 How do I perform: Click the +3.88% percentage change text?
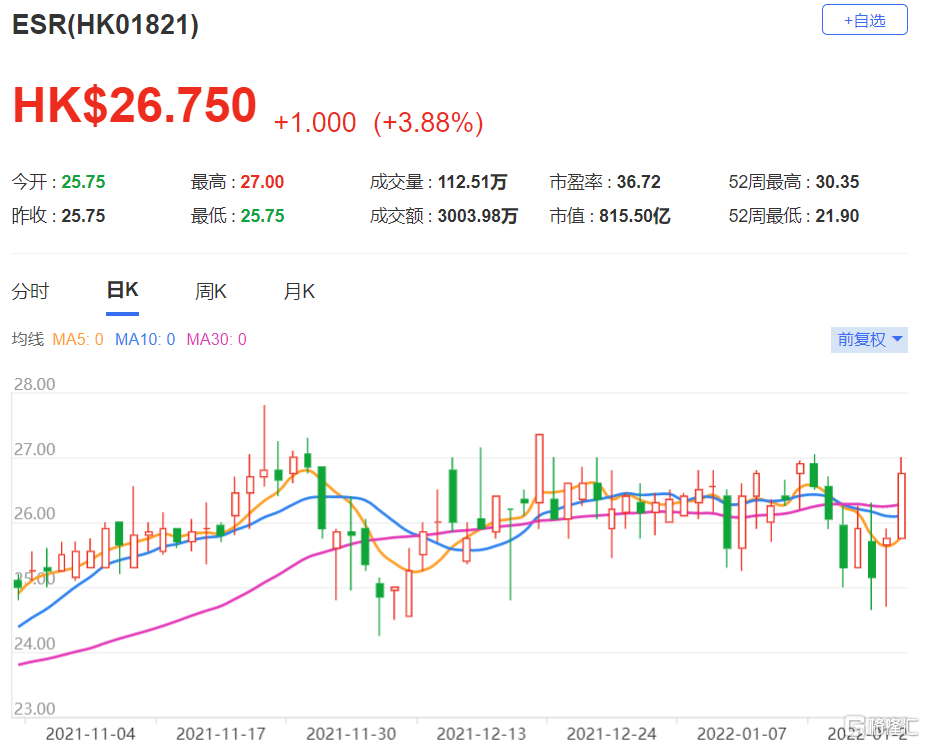428,123
